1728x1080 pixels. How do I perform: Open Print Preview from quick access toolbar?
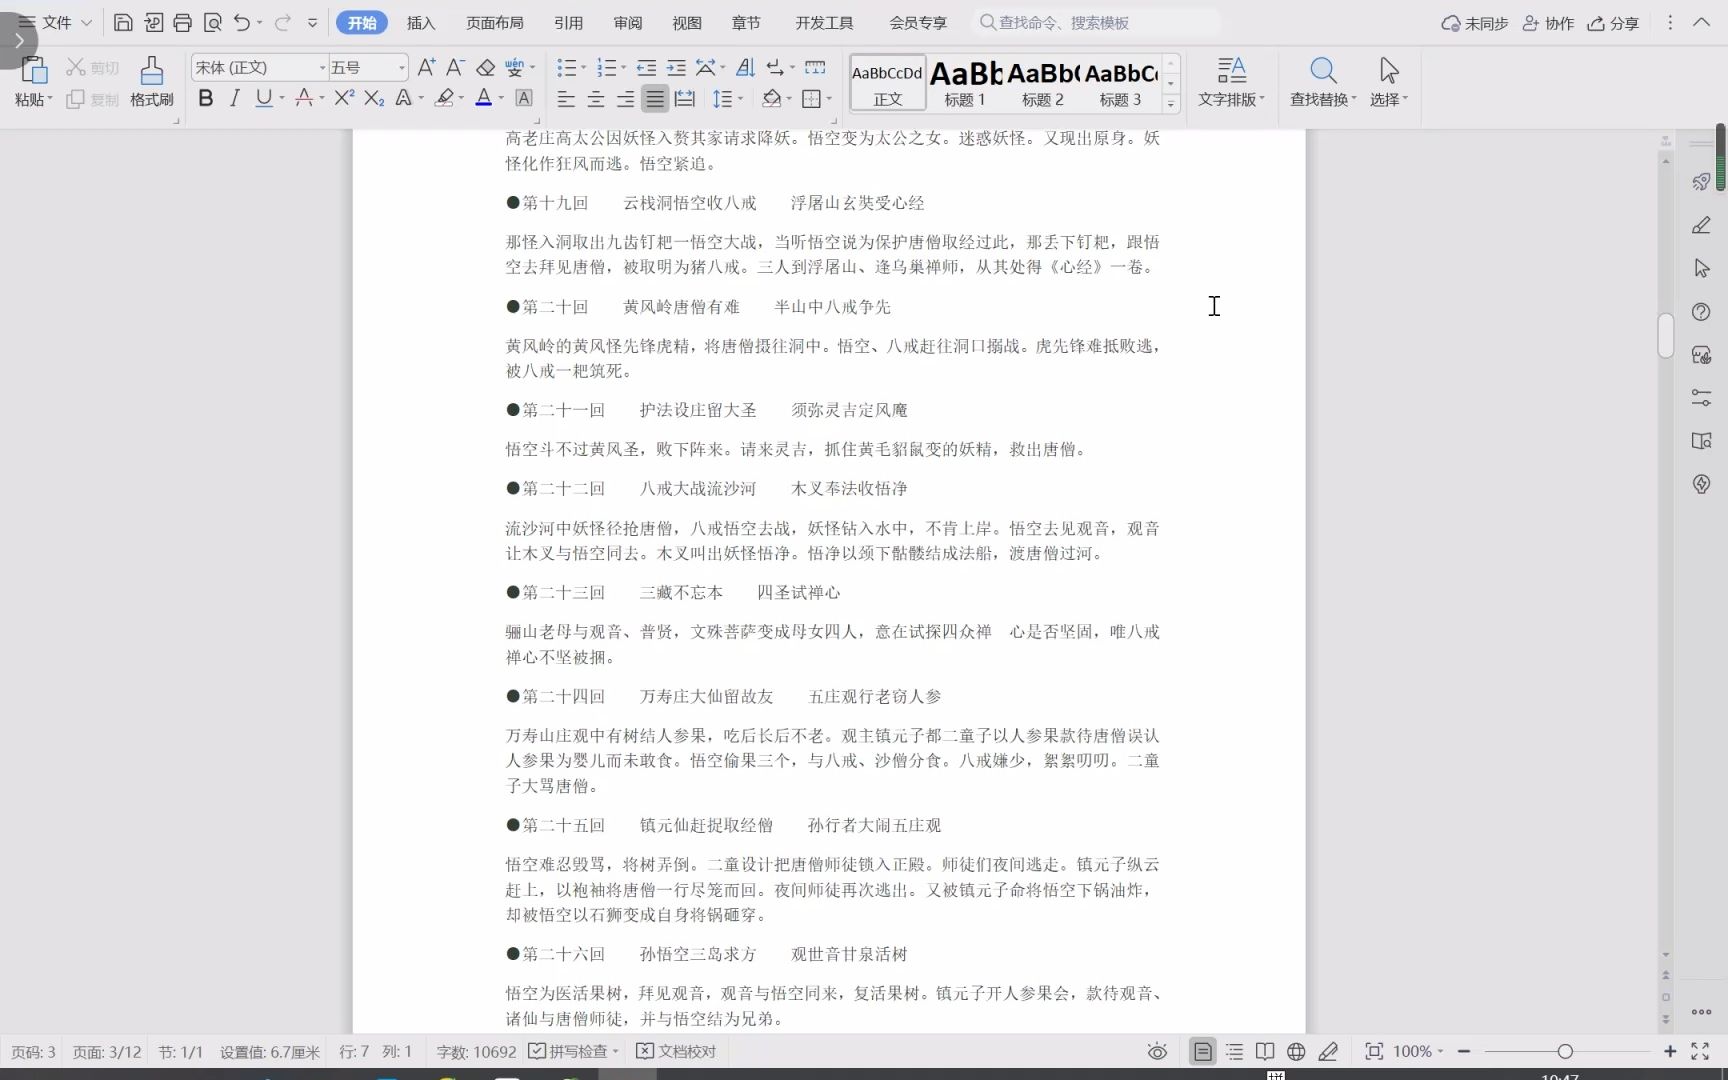pos(212,22)
